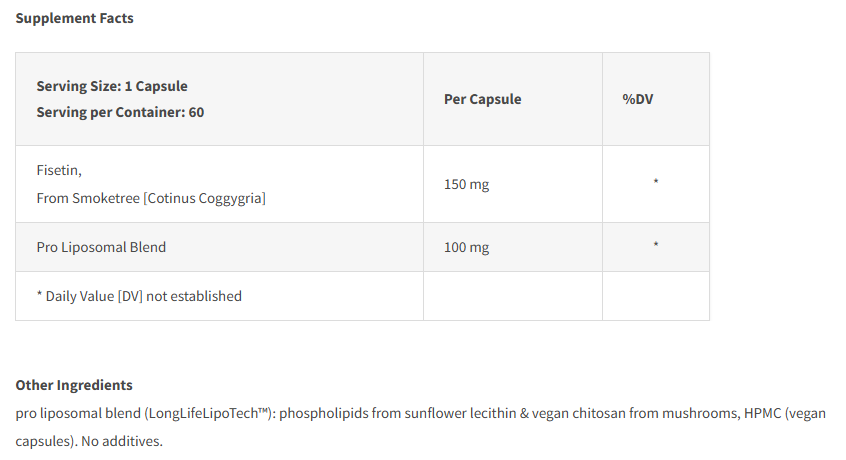Select the Serving Size: 1 Capsule text

[x=112, y=86]
